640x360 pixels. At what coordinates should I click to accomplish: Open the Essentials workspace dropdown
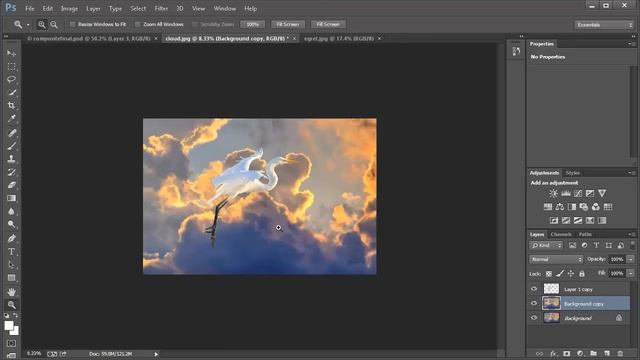coord(604,25)
